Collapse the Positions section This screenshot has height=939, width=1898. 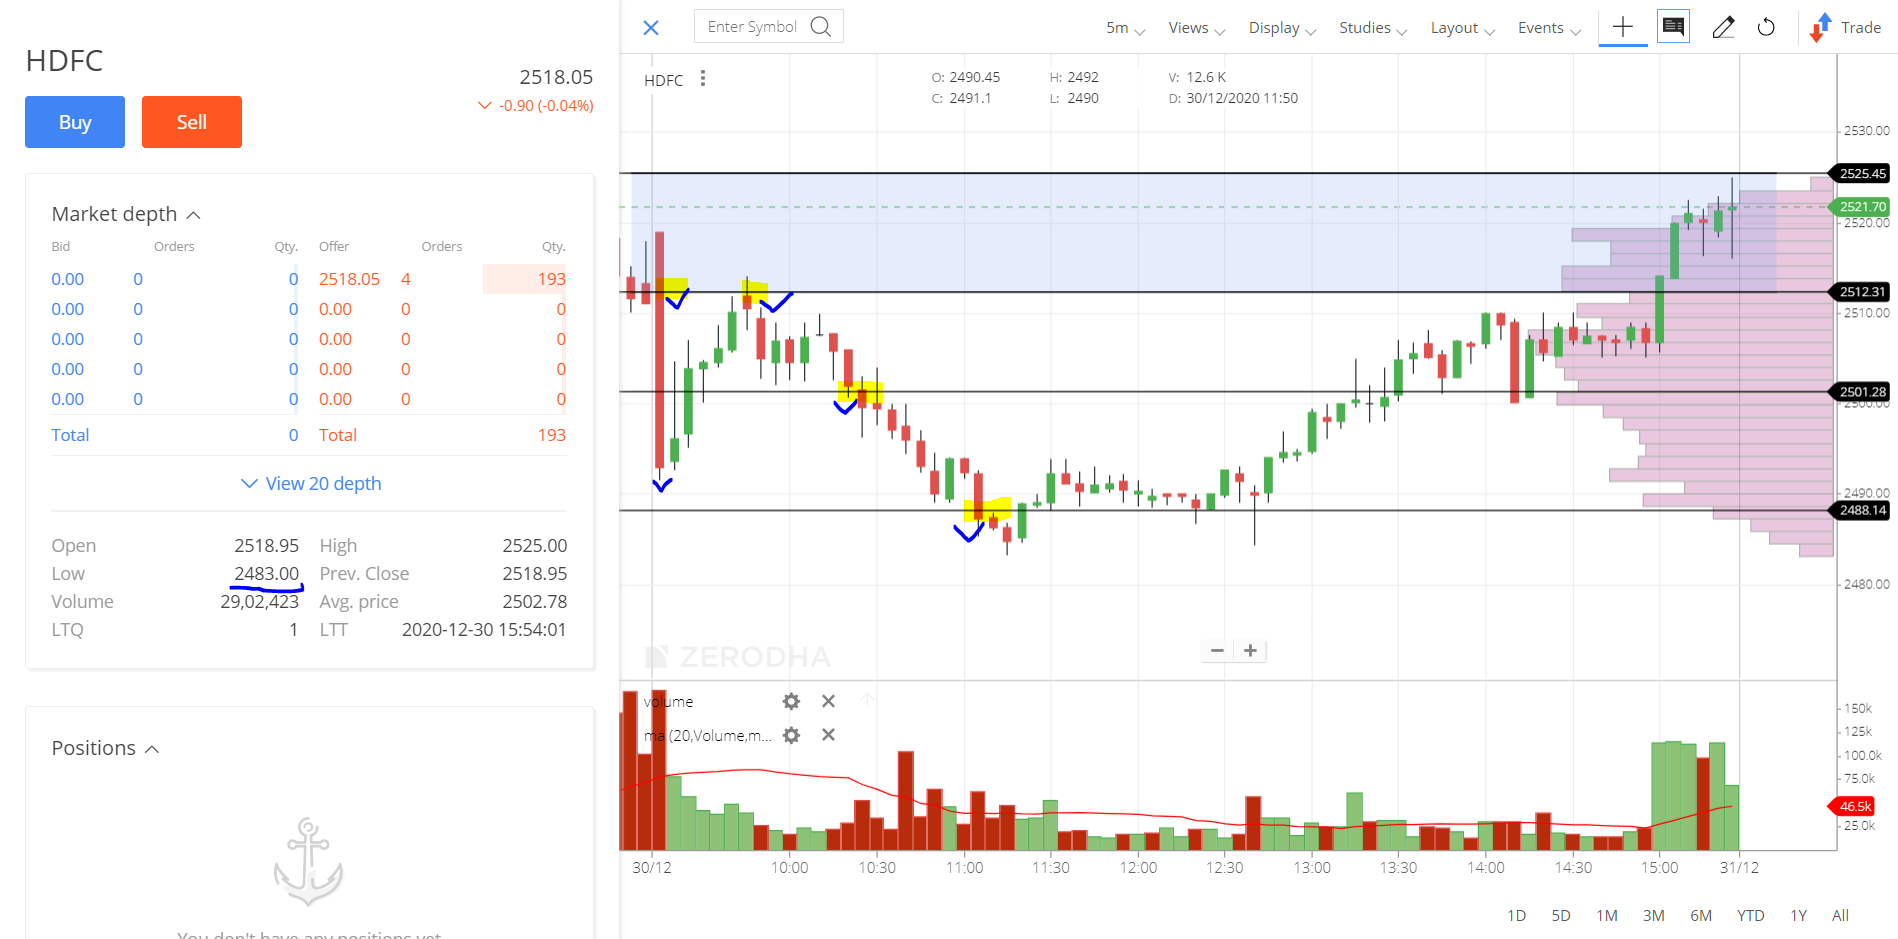[x=105, y=748]
